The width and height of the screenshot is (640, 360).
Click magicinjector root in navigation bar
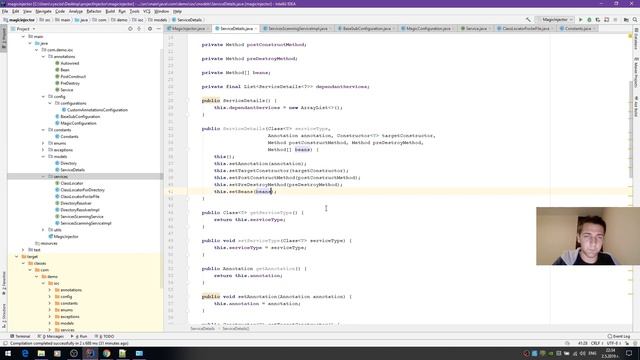coord(19,20)
